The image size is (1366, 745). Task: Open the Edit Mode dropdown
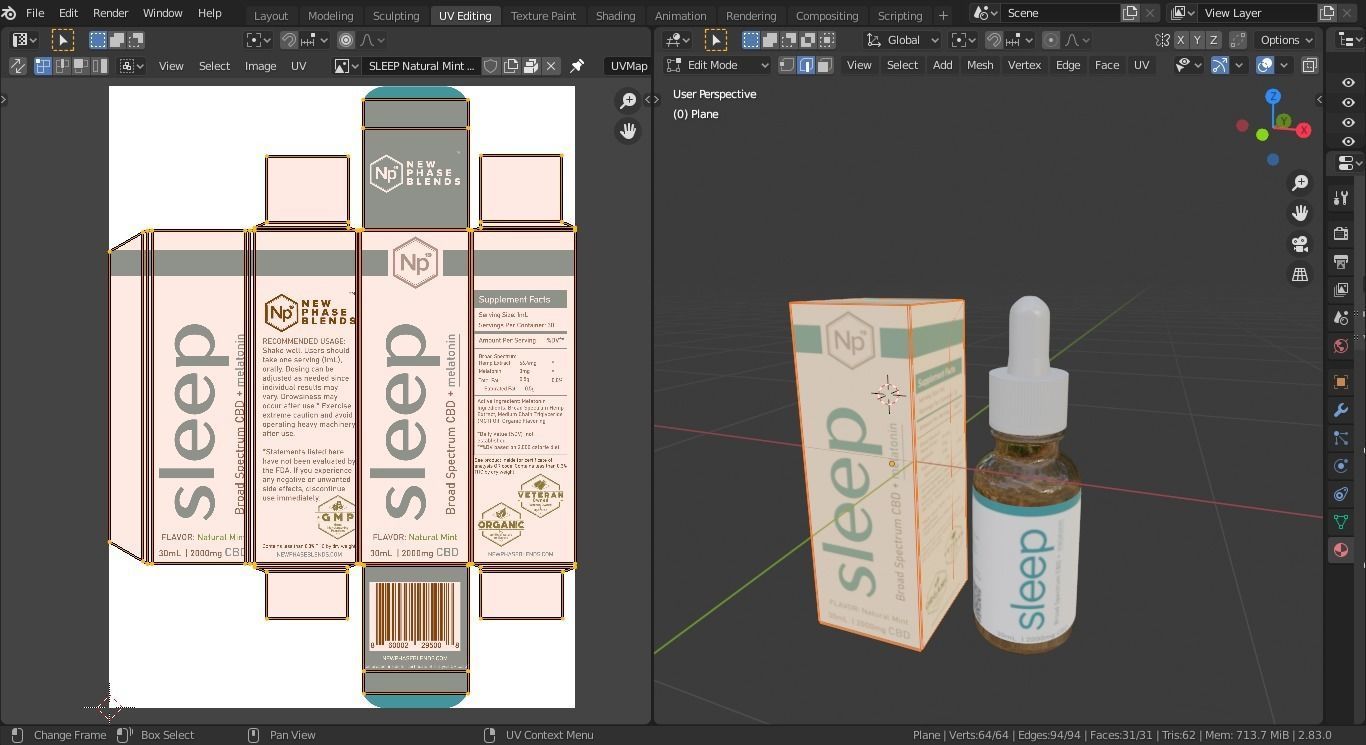718,65
